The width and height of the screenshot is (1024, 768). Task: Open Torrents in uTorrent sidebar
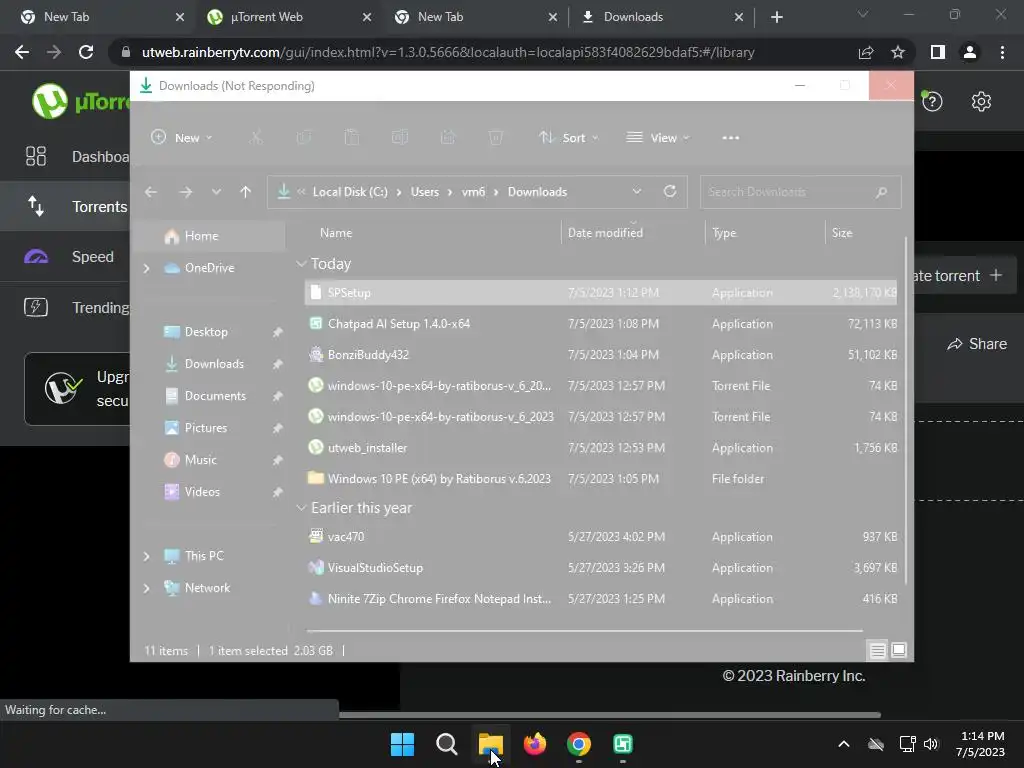[65, 206]
